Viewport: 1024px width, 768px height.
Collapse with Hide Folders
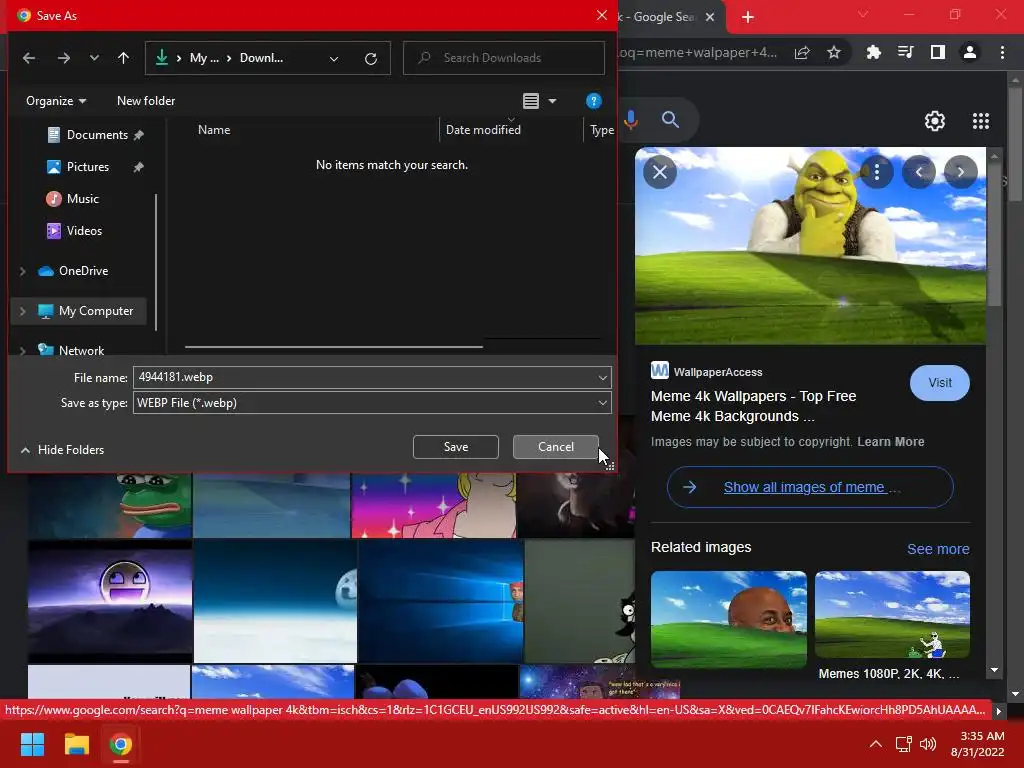pos(63,449)
